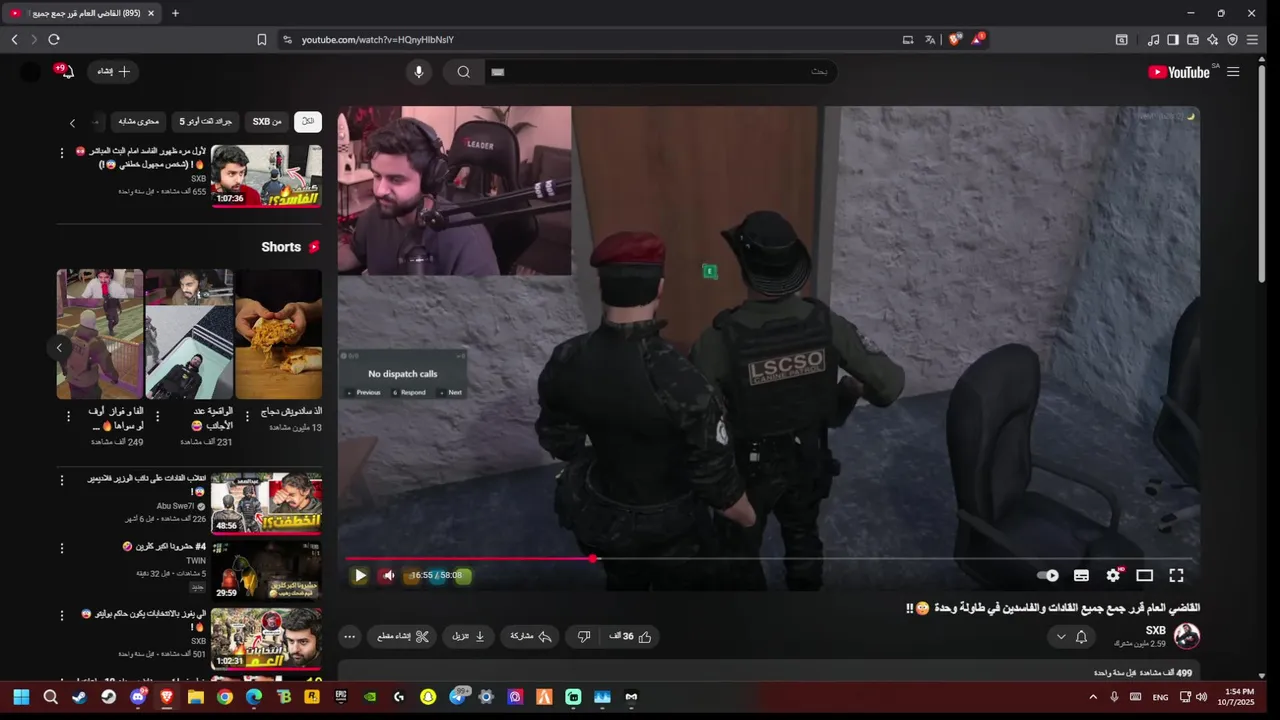The height and width of the screenshot is (720, 1280).
Task: Open the Brave Wallet icon
Action: (x=1193, y=40)
